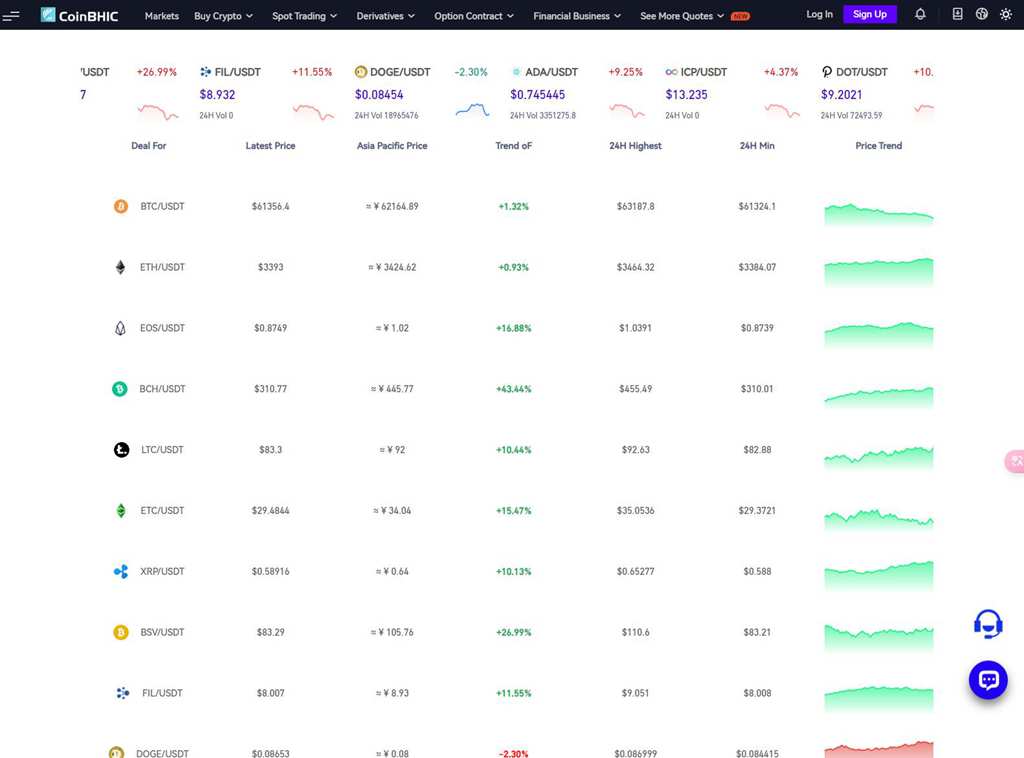Image resolution: width=1024 pixels, height=758 pixels.
Task: Click the Bitcoin coin icon
Action: [x=120, y=207]
